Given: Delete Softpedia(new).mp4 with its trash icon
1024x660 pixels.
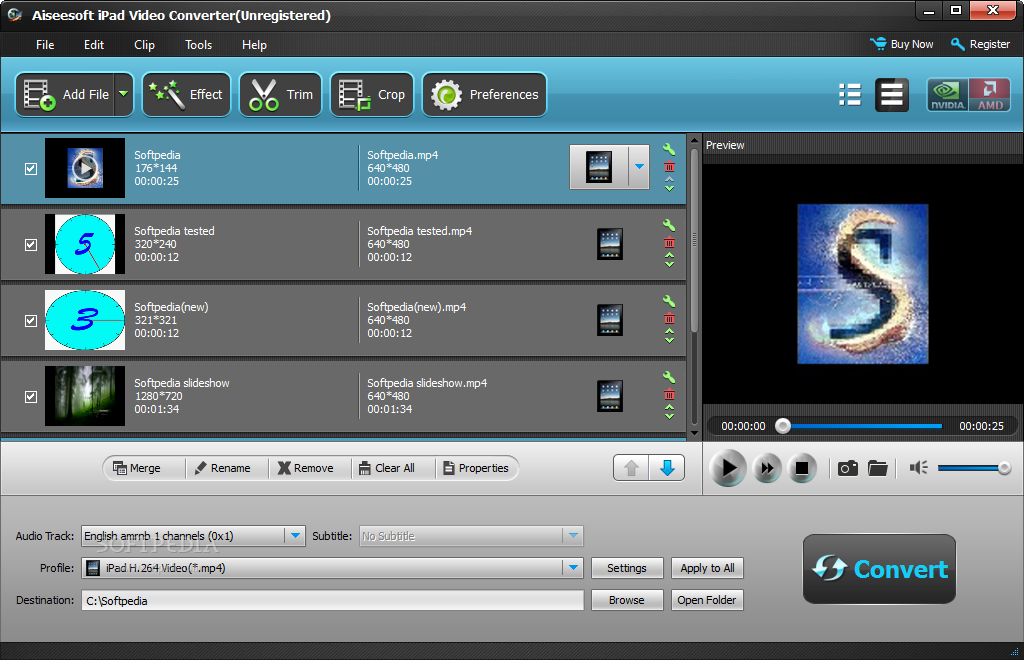Looking at the screenshot, I should pos(669,319).
